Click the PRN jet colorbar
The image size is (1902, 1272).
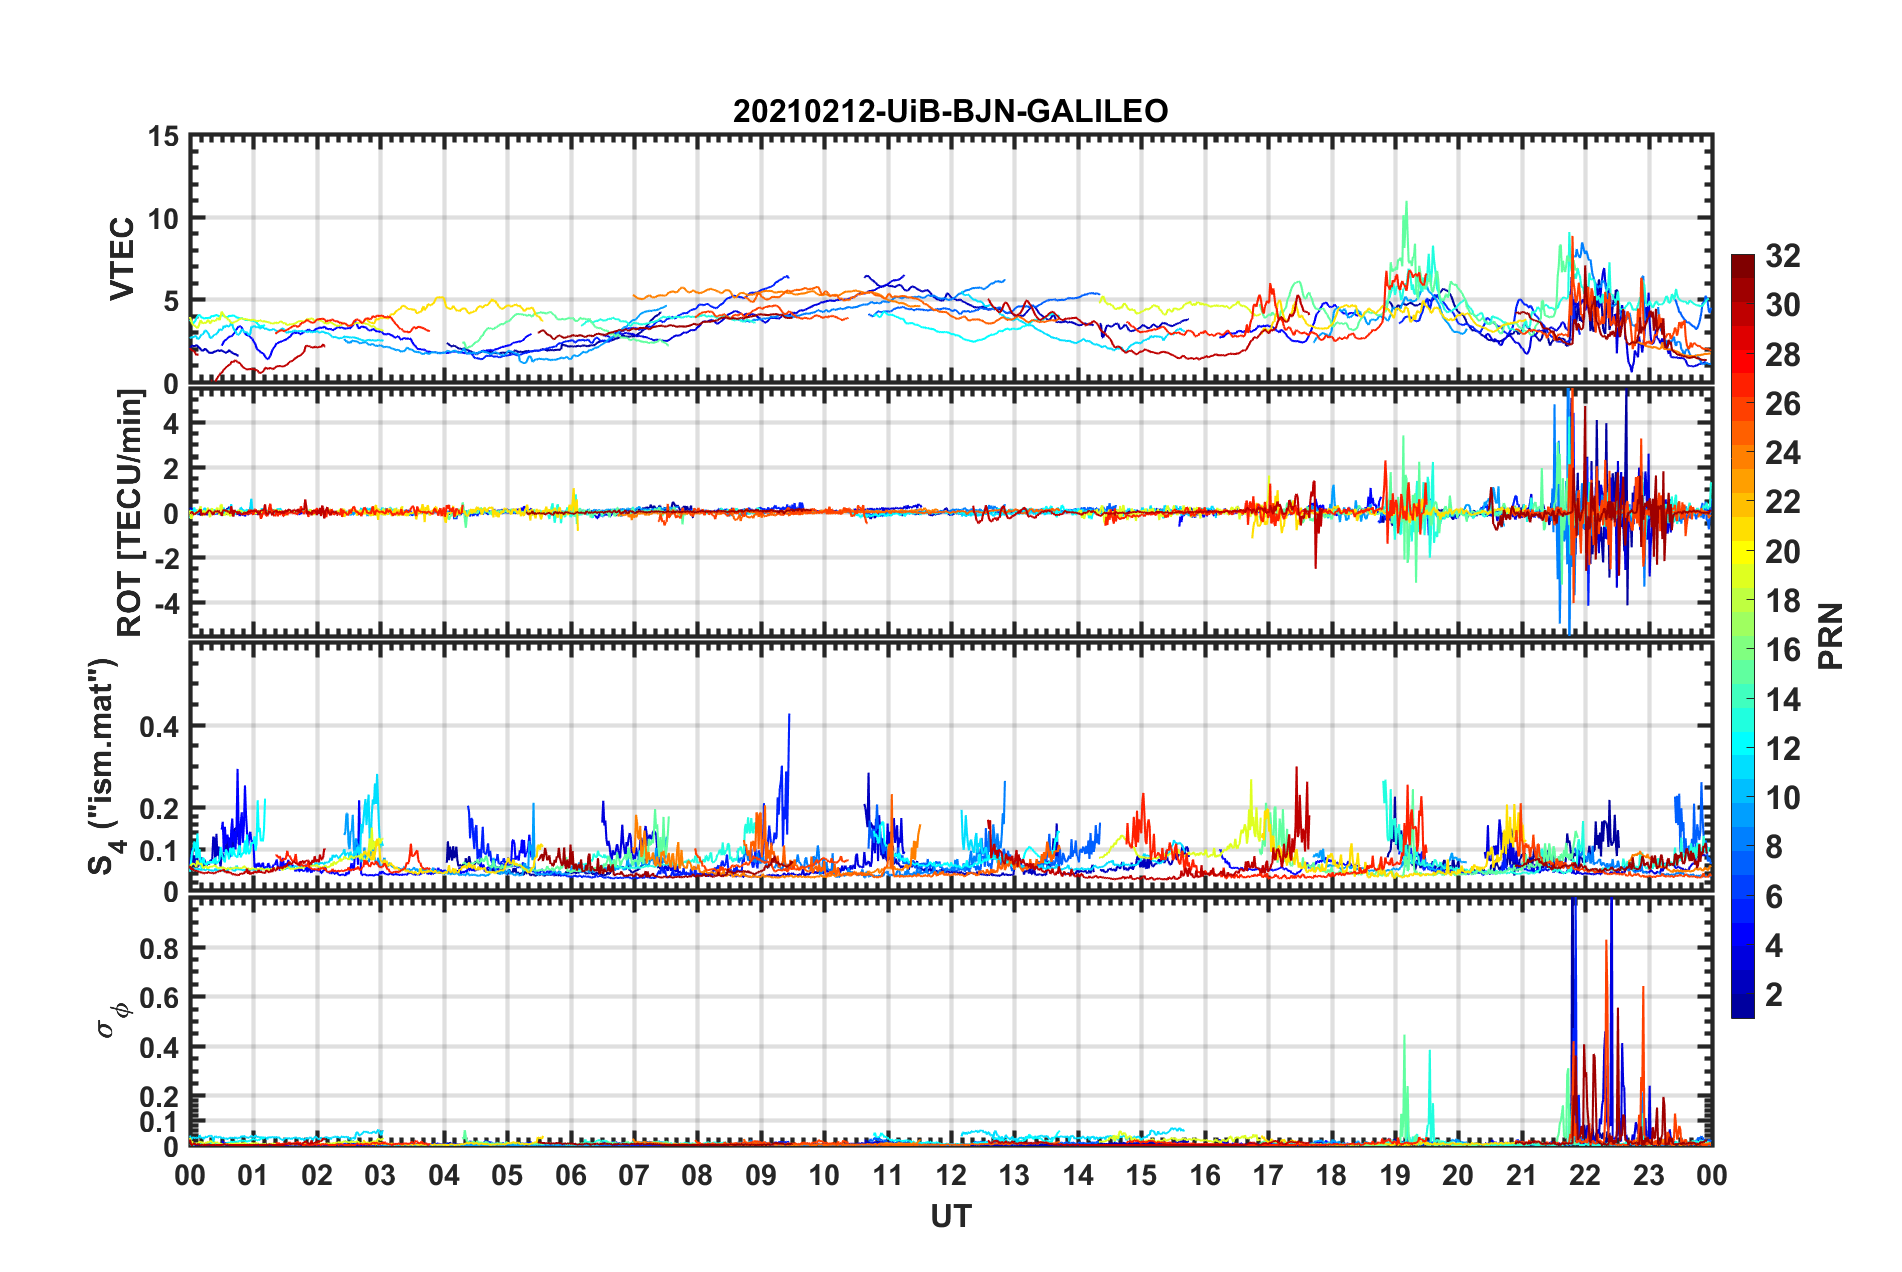1742,636
